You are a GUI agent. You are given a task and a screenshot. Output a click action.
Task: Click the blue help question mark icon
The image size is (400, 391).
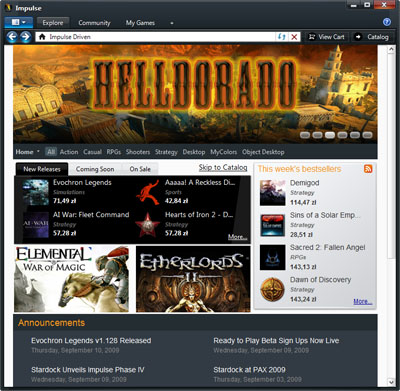point(387,22)
